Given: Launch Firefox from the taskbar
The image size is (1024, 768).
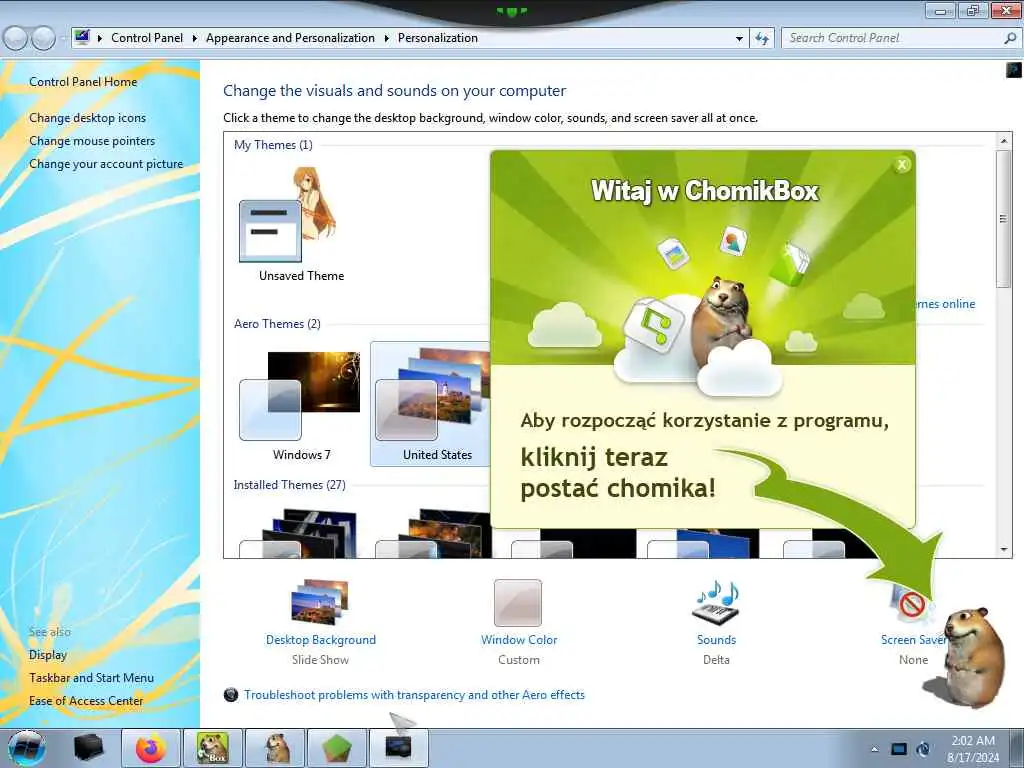Looking at the screenshot, I should click(x=151, y=748).
